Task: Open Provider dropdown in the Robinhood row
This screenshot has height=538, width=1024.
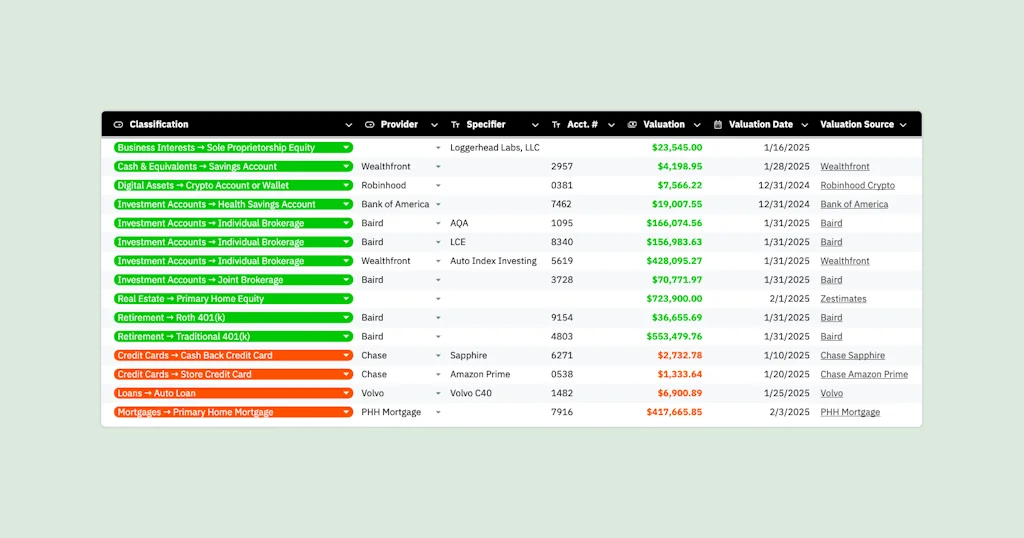Action: (438, 186)
